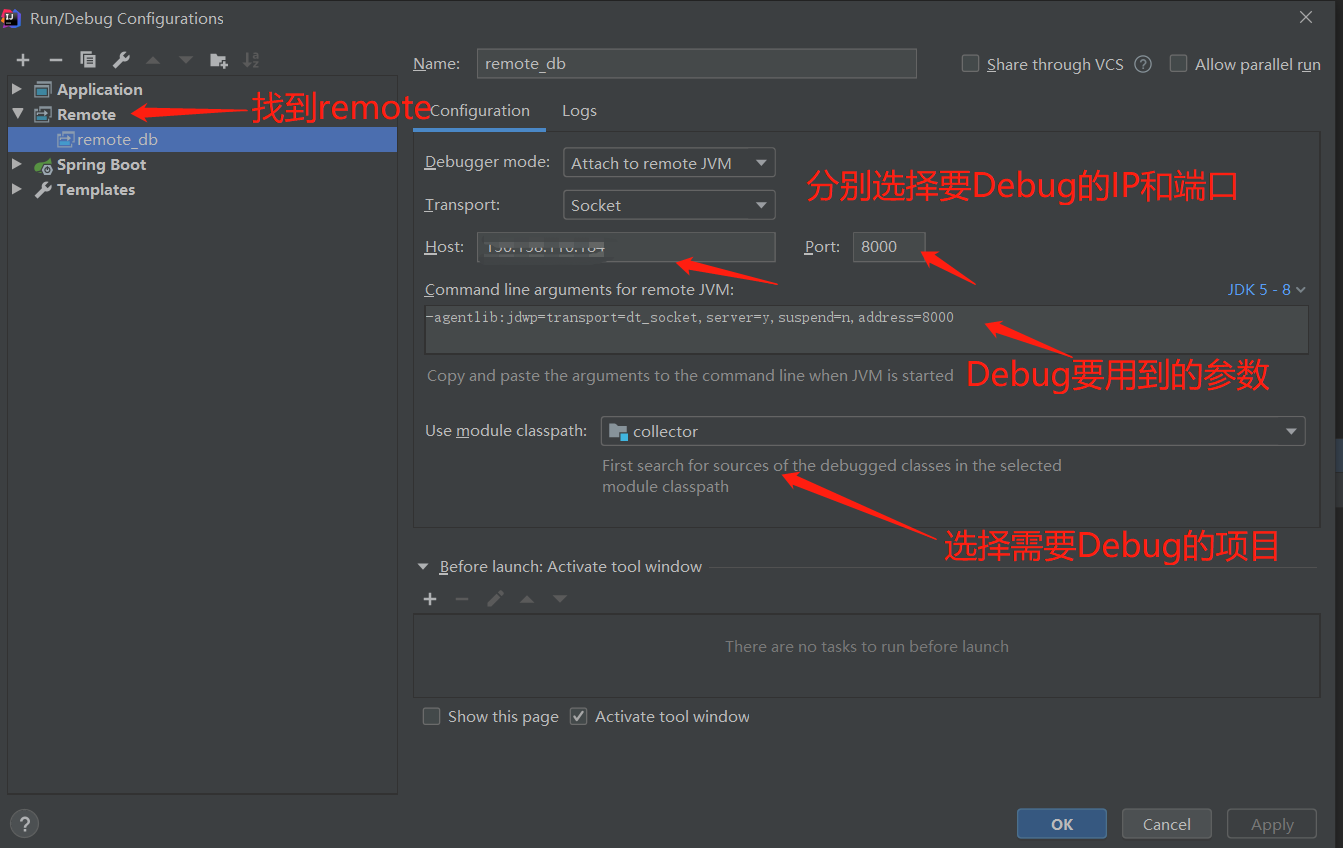Image resolution: width=1343 pixels, height=848 pixels.
Task: Click the IntelliJ icon in title bar
Action: (x=11, y=18)
